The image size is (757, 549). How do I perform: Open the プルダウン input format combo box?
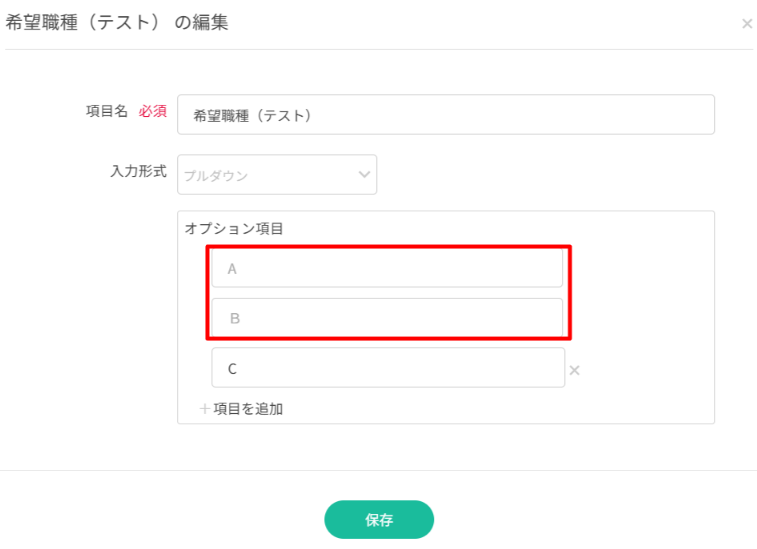pos(277,175)
